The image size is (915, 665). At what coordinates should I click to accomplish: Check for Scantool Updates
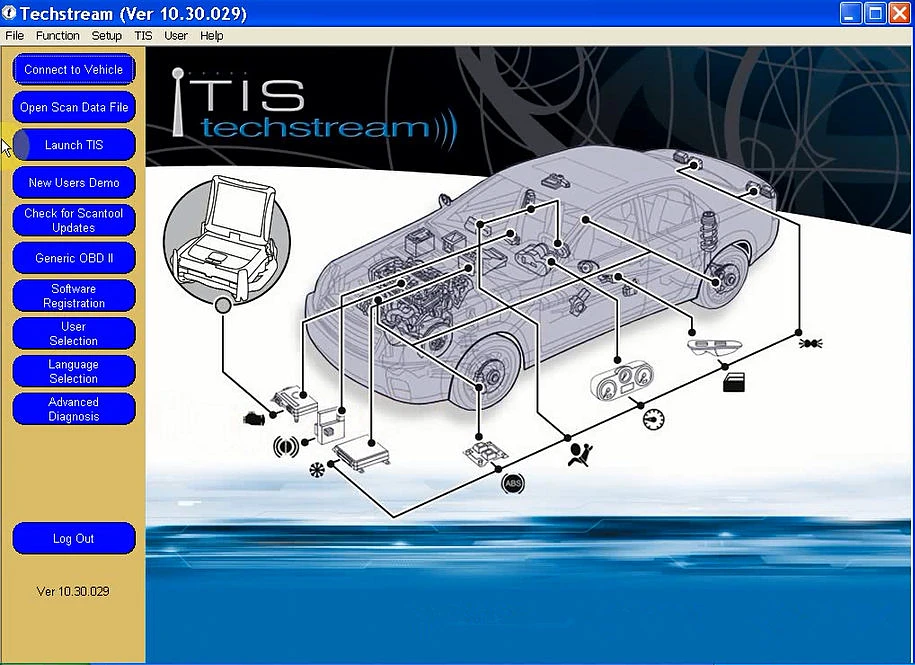(74, 220)
